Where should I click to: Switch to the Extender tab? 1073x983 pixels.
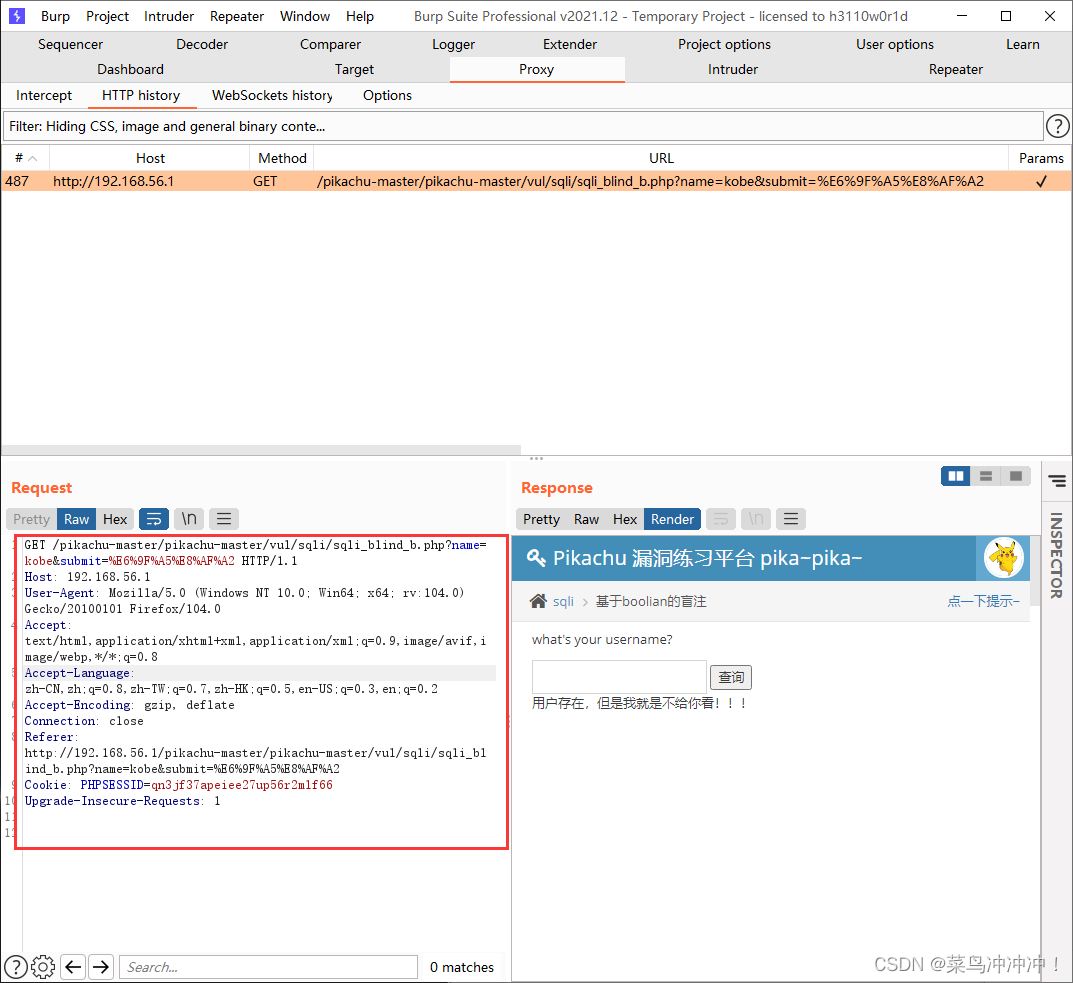(570, 44)
